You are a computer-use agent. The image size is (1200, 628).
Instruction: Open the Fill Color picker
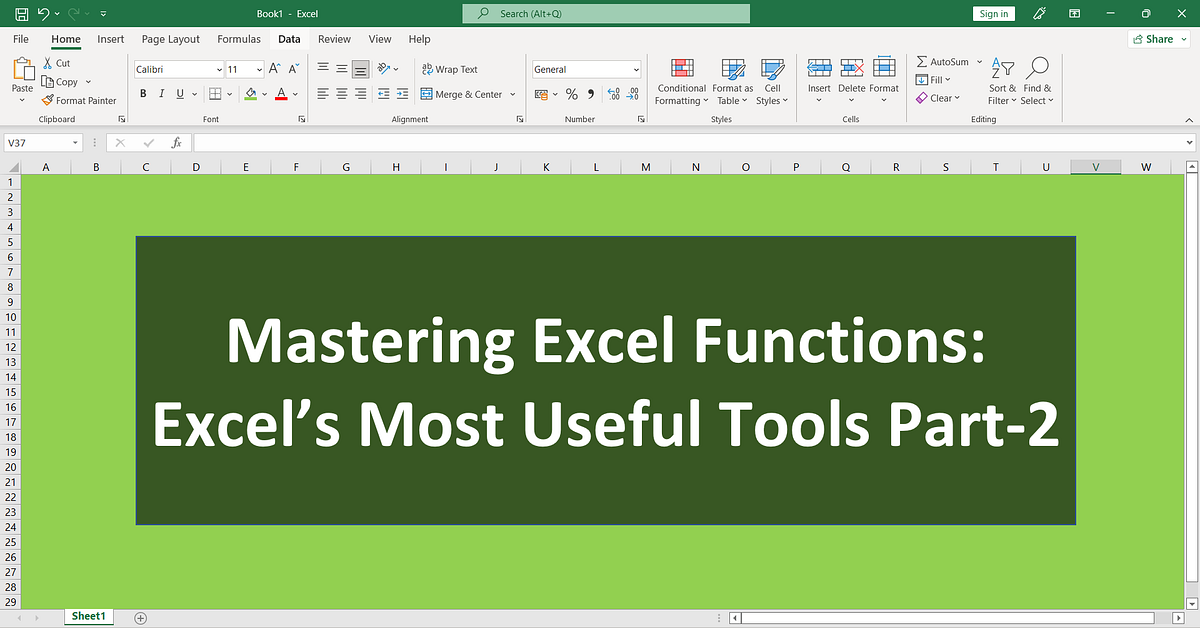264,94
